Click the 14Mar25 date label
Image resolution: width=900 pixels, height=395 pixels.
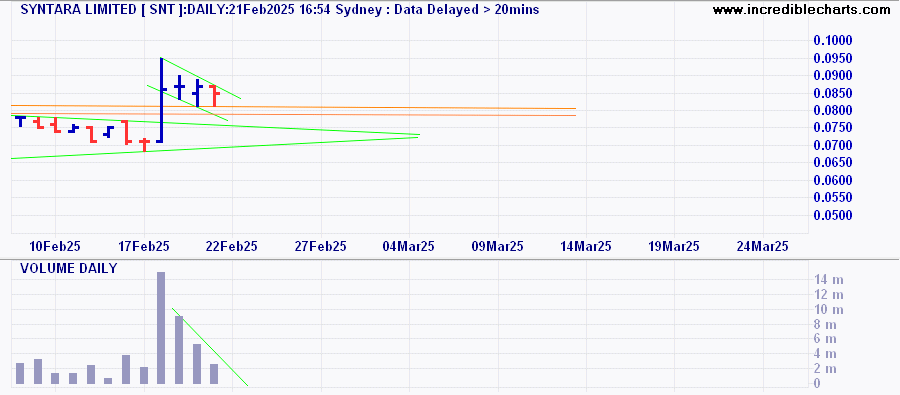click(x=586, y=246)
